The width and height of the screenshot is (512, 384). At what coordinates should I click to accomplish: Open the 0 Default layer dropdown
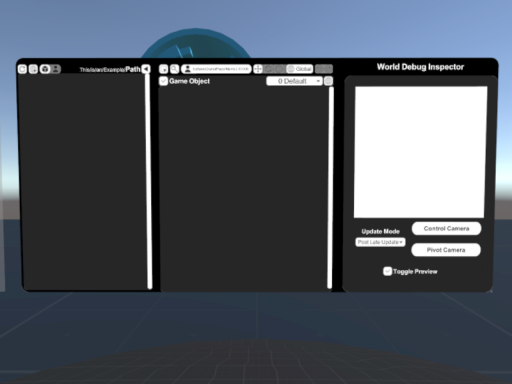(294, 81)
